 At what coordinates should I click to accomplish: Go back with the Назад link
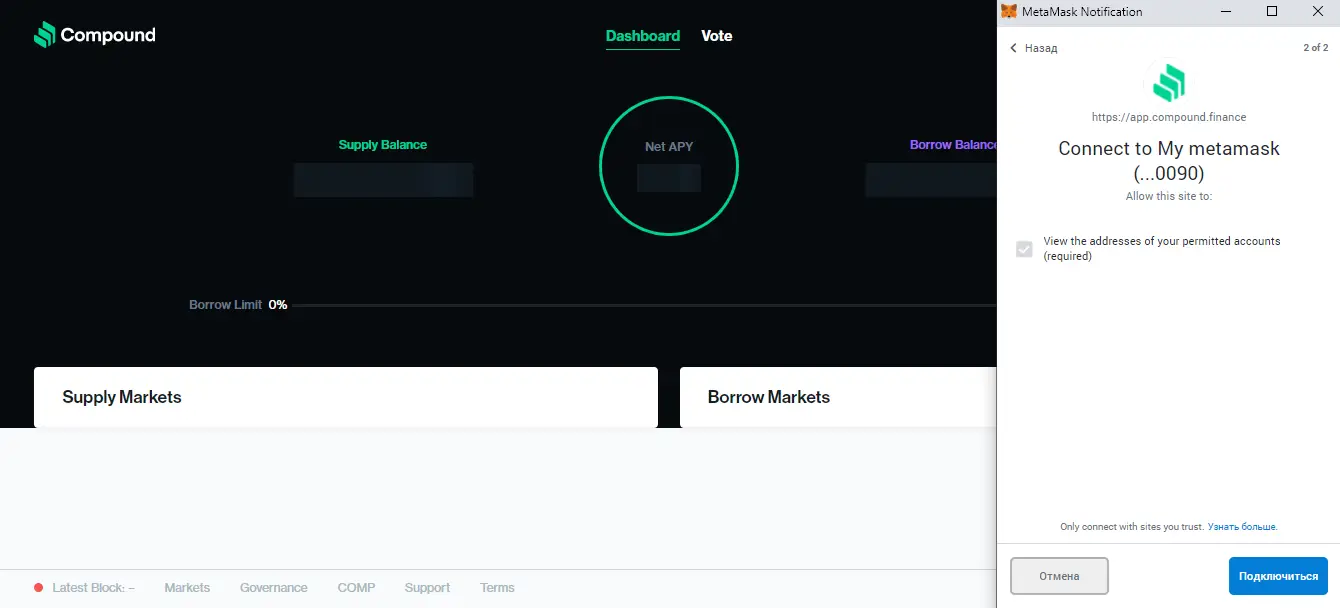point(1033,48)
